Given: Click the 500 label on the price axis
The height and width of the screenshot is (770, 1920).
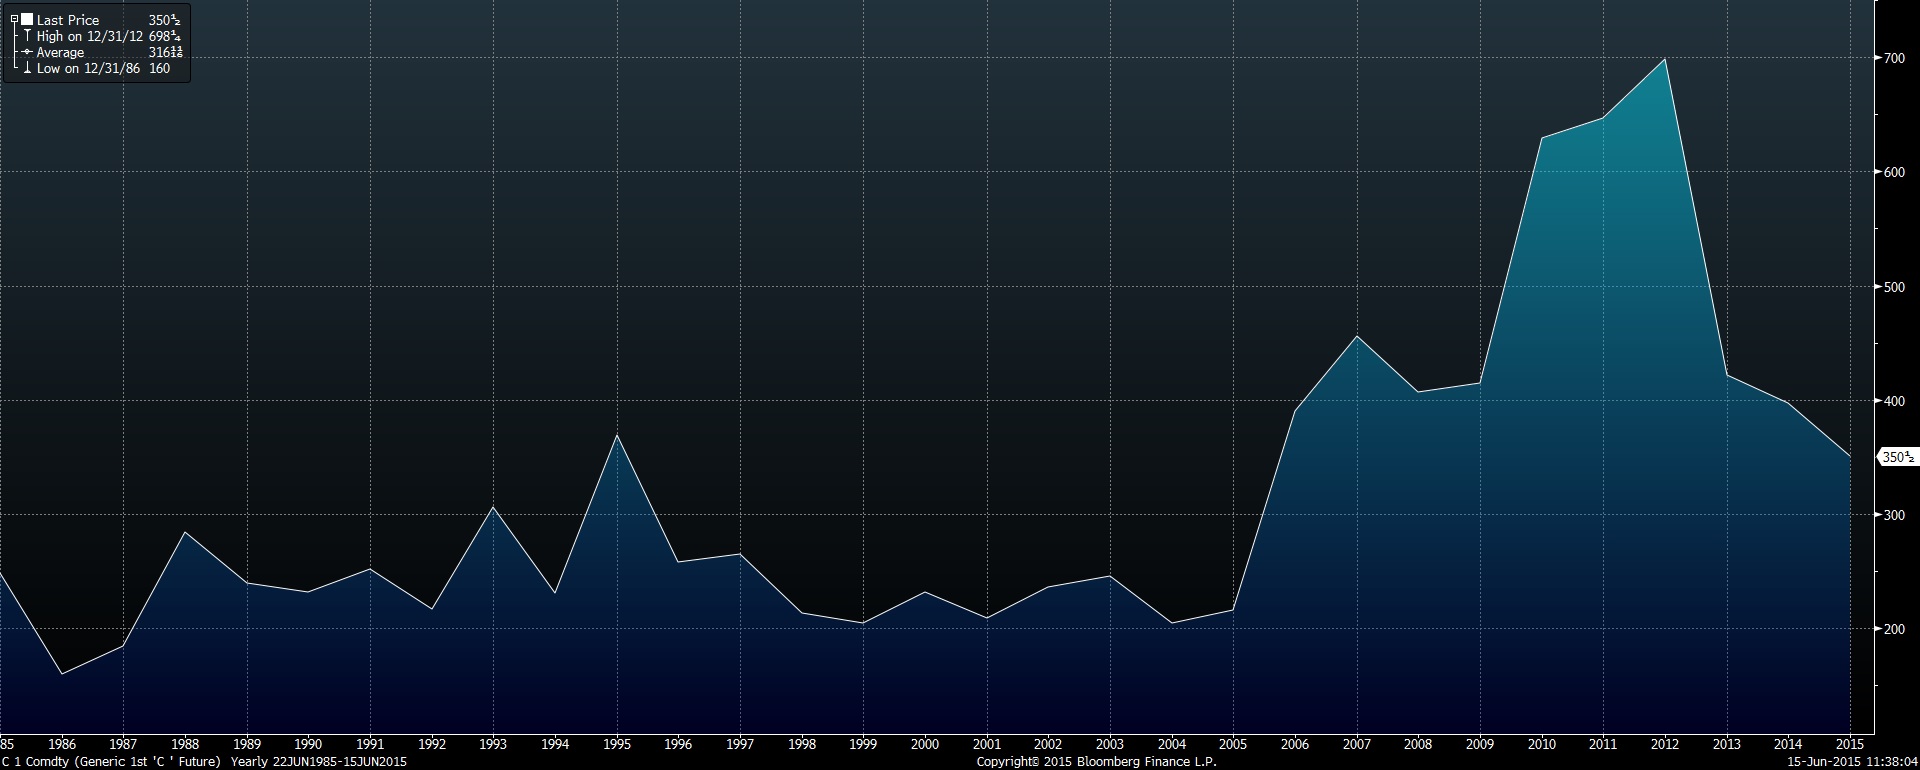Looking at the screenshot, I should click(1894, 287).
